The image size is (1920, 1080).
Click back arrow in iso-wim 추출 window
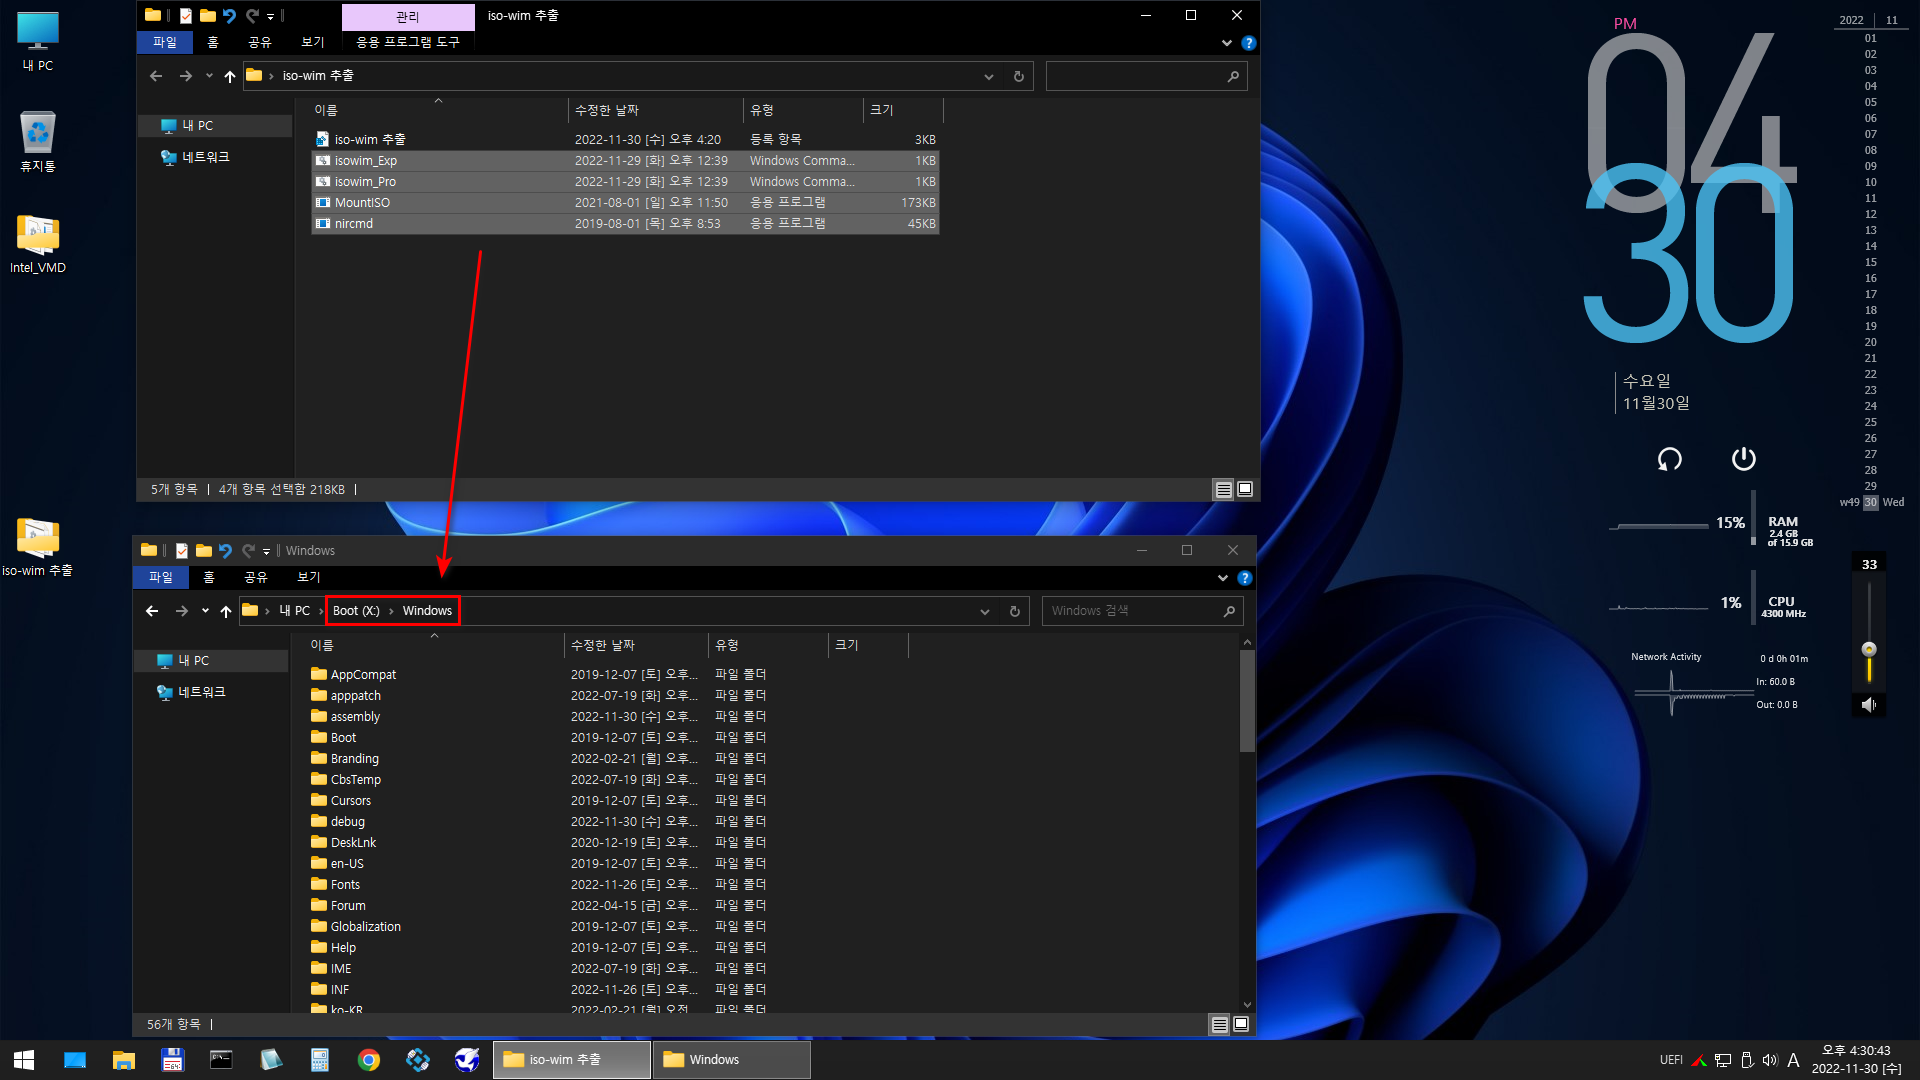(156, 76)
